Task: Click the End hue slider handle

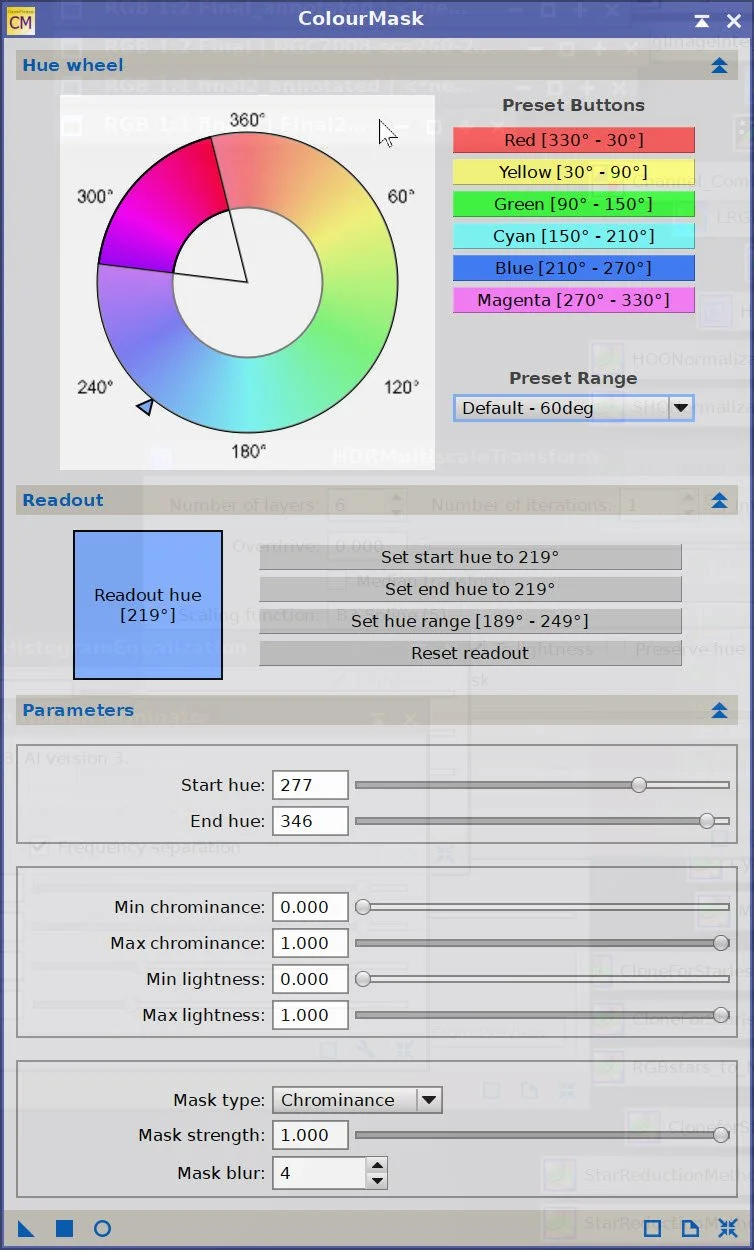Action: pos(707,821)
